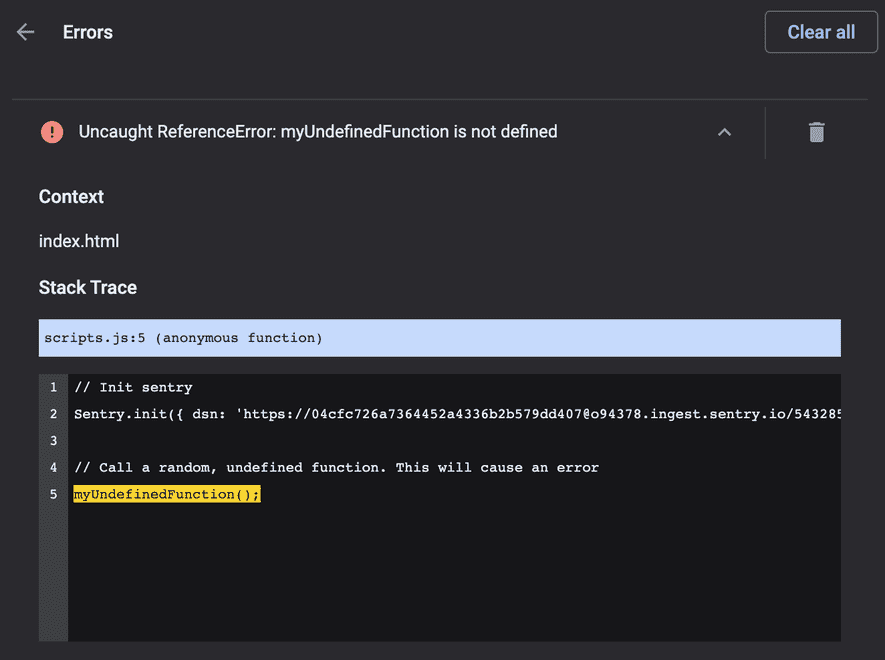Click line number 1 in the gutter
The width and height of the screenshot is (885, 660).
pos(53,387)
